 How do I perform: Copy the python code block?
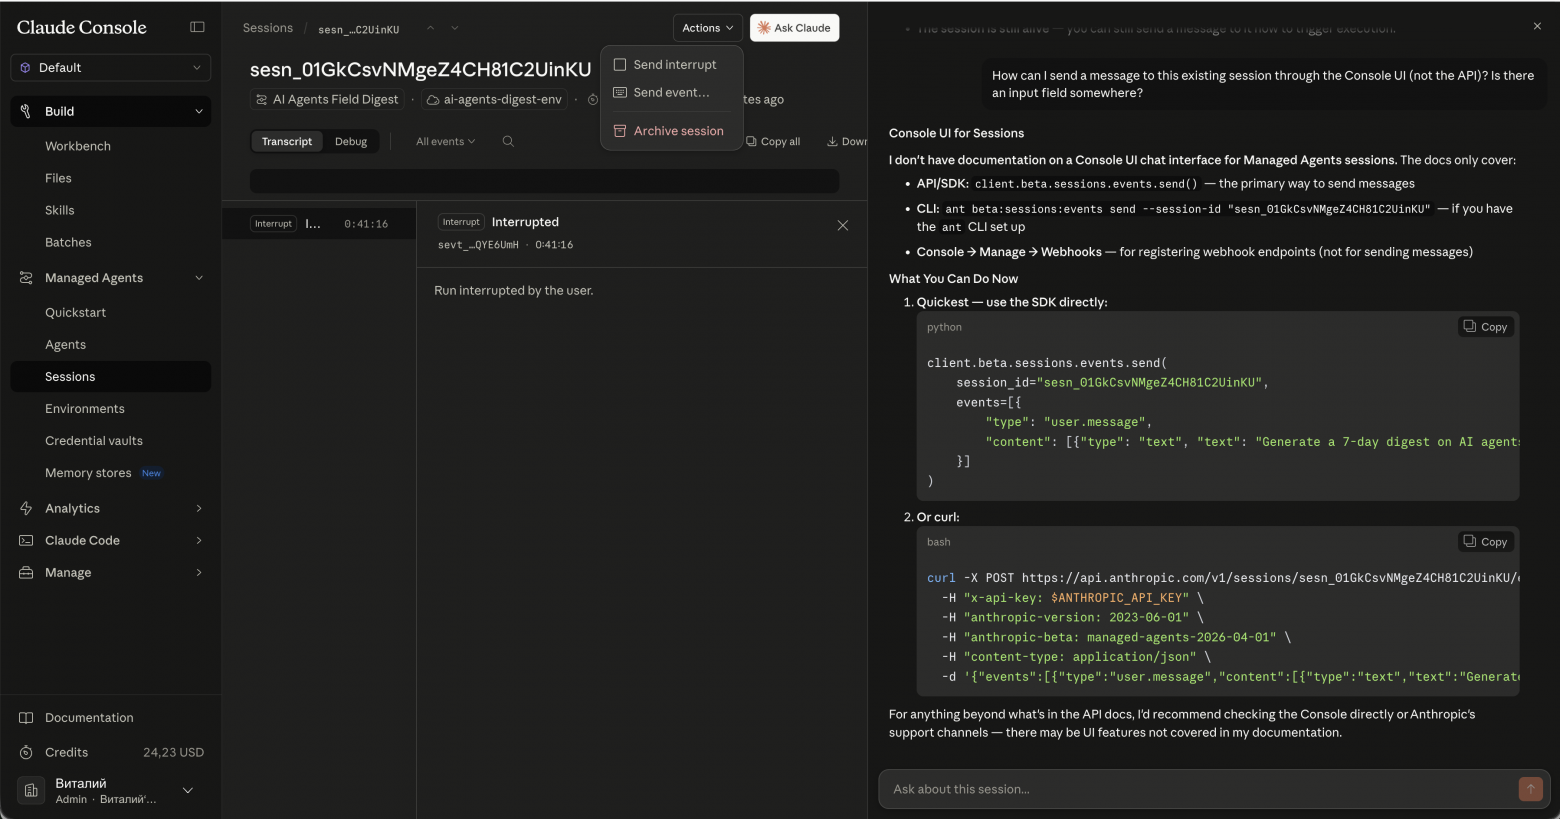pyautogui.click(x=1486, y=327)
